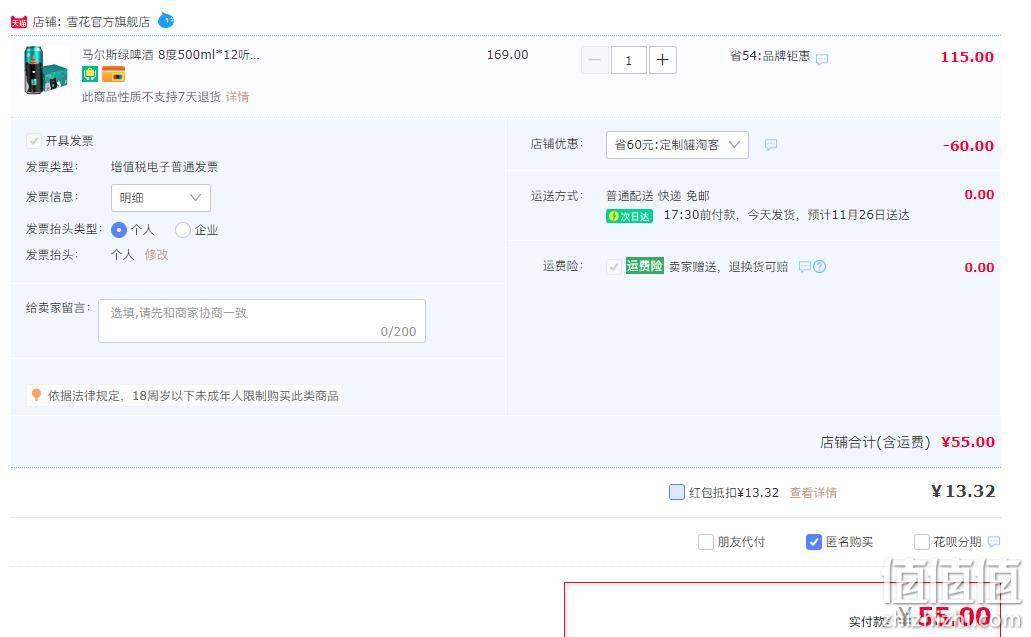1031x637 pixels.
Task: Click the 给卖家留言 message text box
Action: click(262, 321)
